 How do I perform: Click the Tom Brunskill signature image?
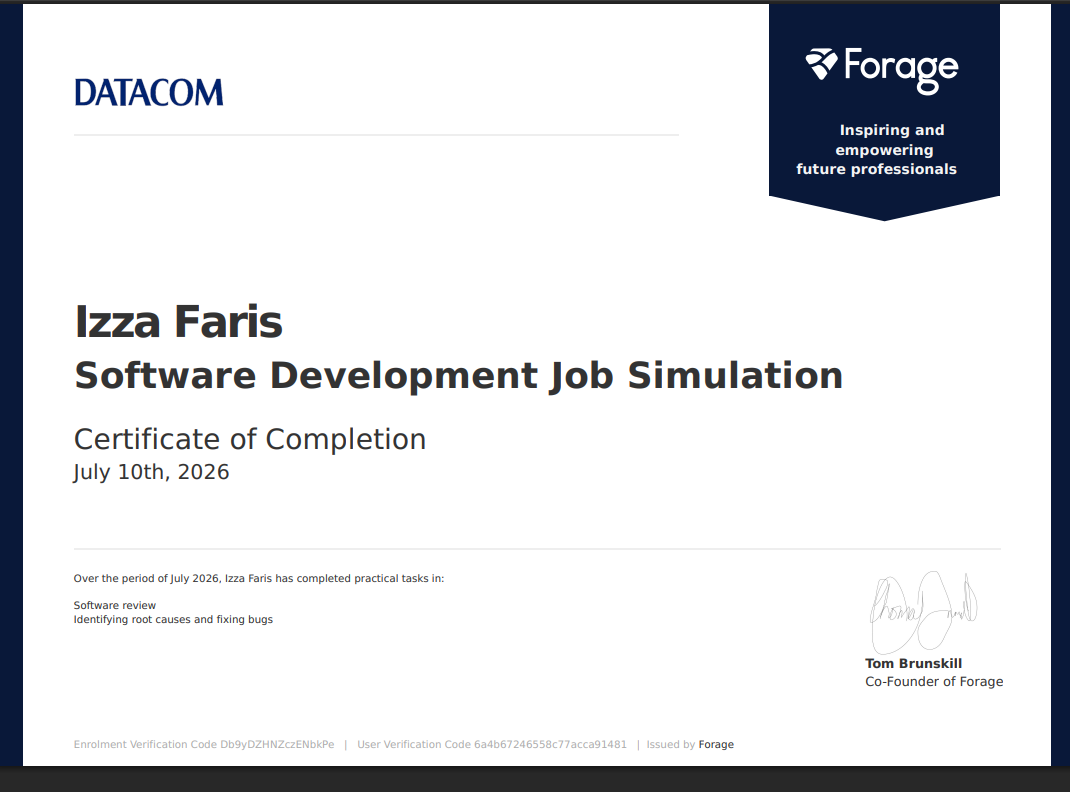pyautogui.click(x=923, y=612)
